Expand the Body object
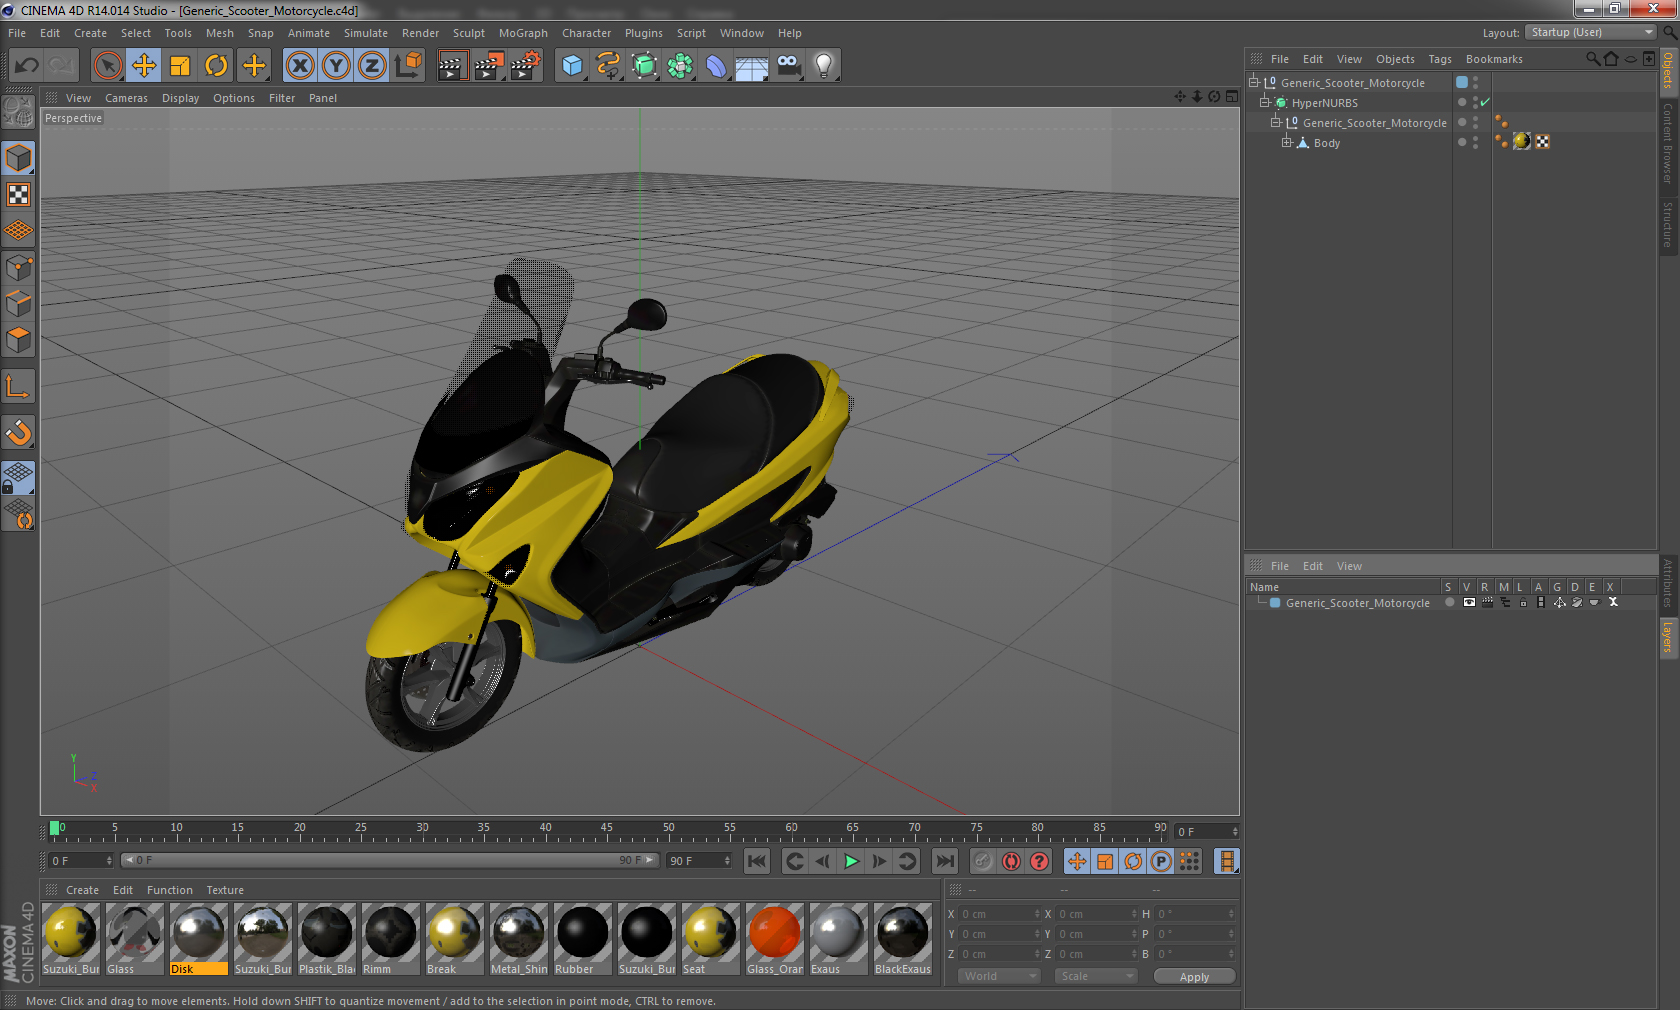Screen dimensions: 1680x1010 [1287, 142]
